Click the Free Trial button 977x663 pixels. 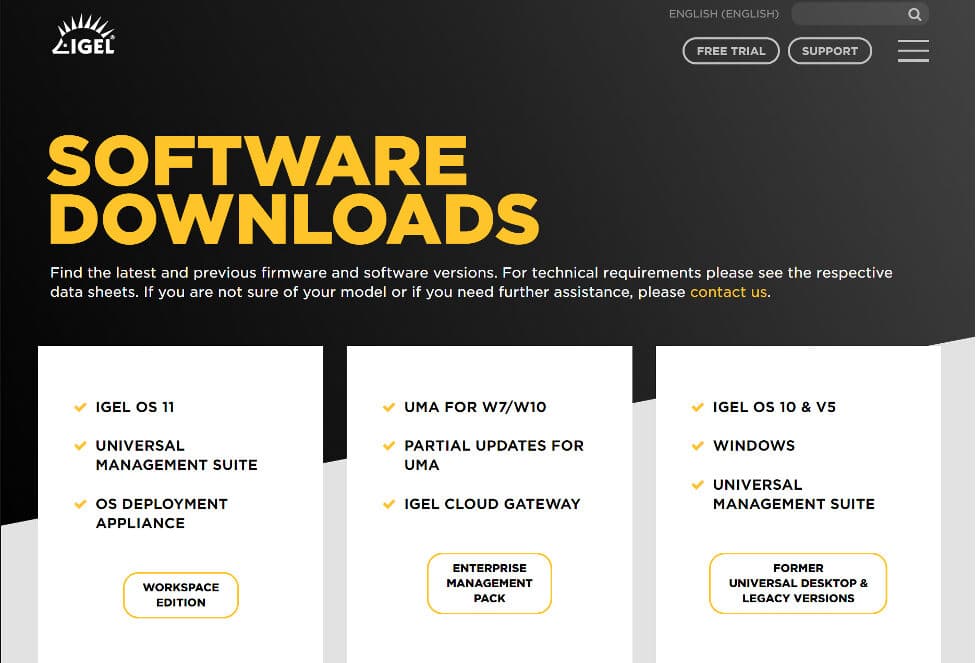[x=731, y=51]
